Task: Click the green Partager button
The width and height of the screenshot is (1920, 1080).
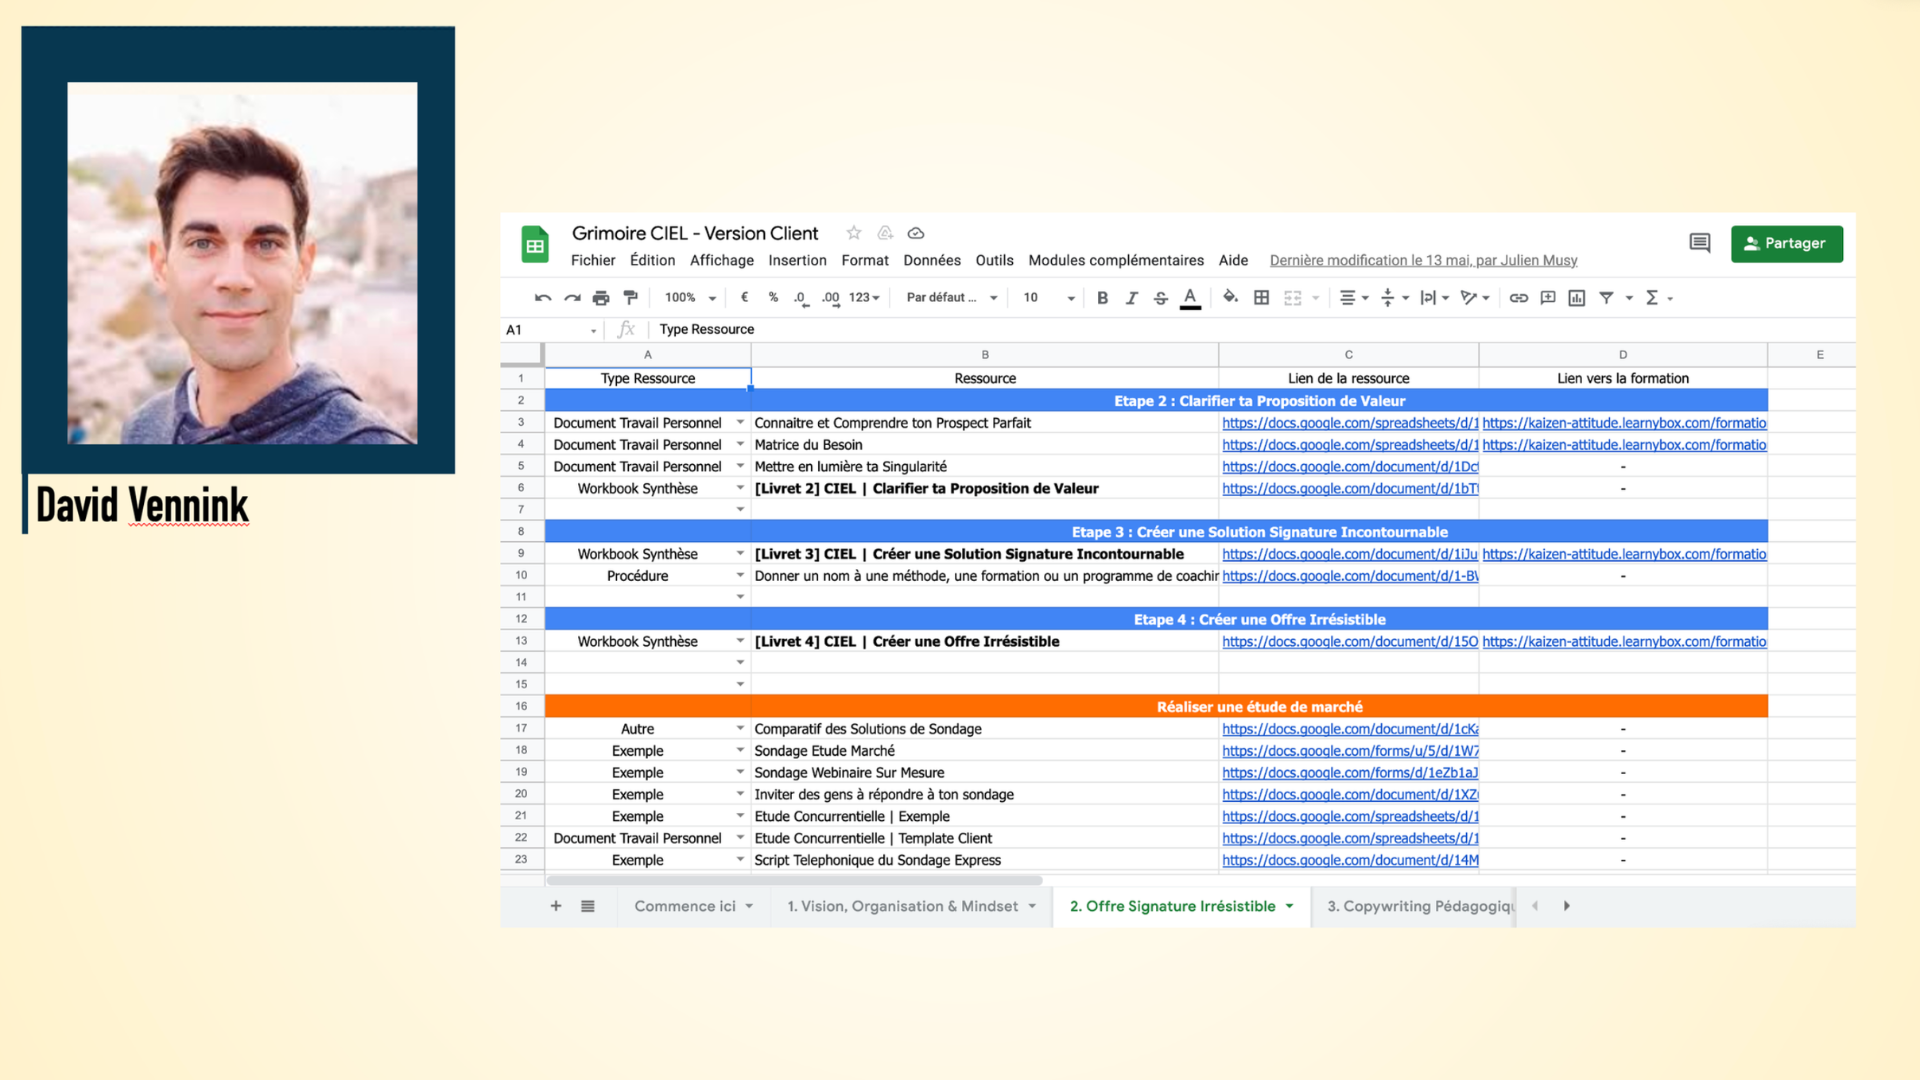Action: pyautogui.click(x=1786, y=243)
